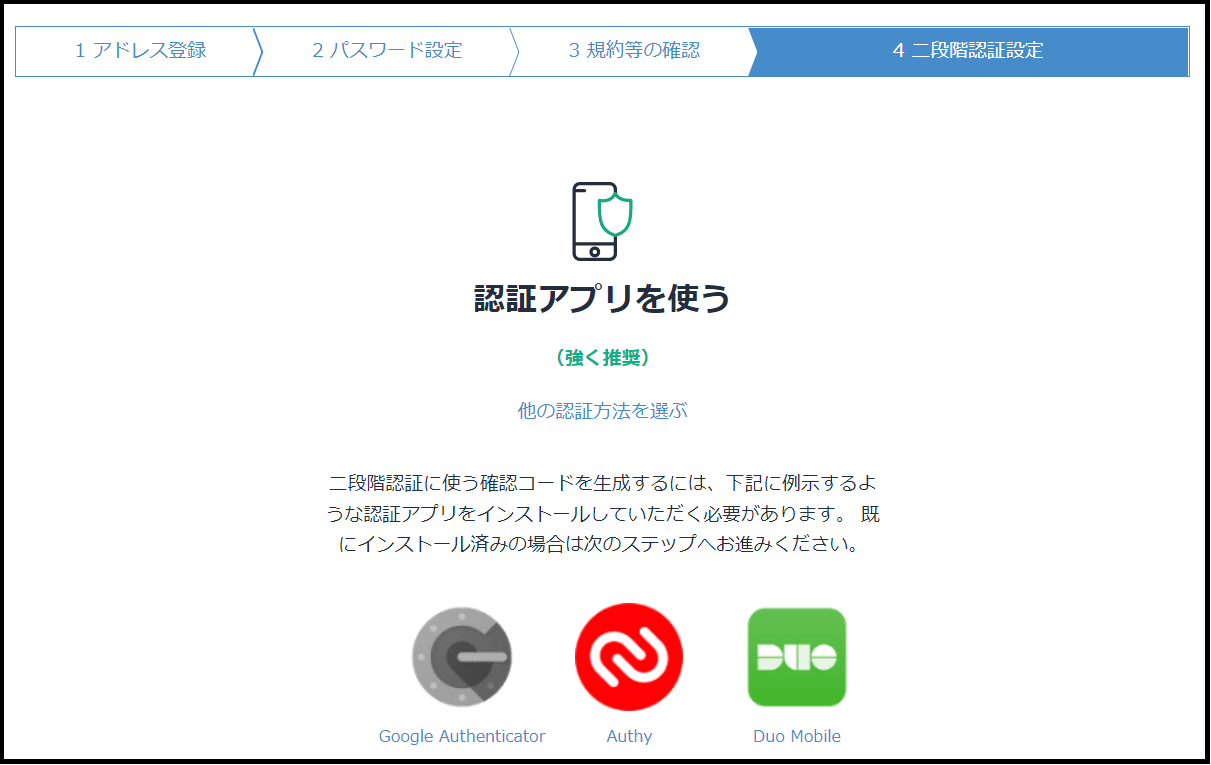
Task: Click the blue step progress bar area
Action: (970, 51)
